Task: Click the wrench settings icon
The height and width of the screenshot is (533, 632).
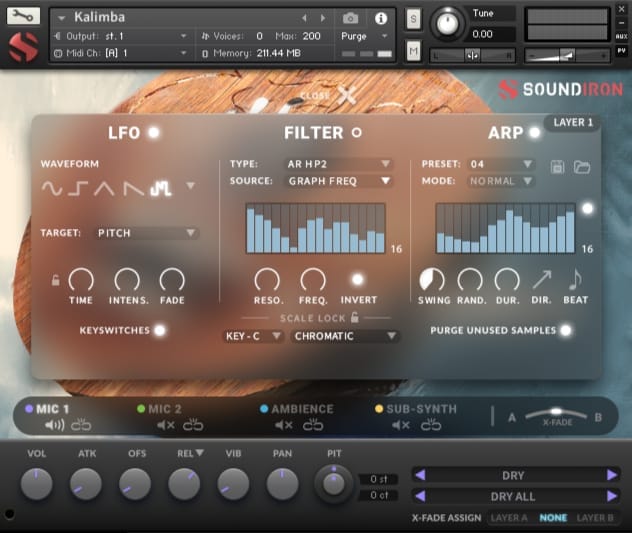Action: 24,16
